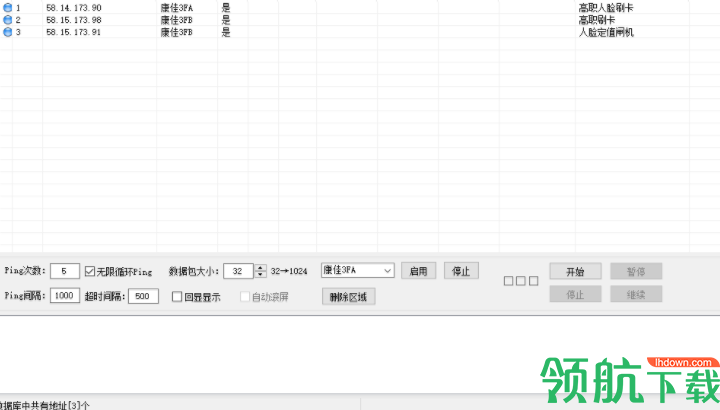The height and width of the screenshot is (410, 720).
Task: Increase packet size with up arrow
Action: tap(260, 268)
